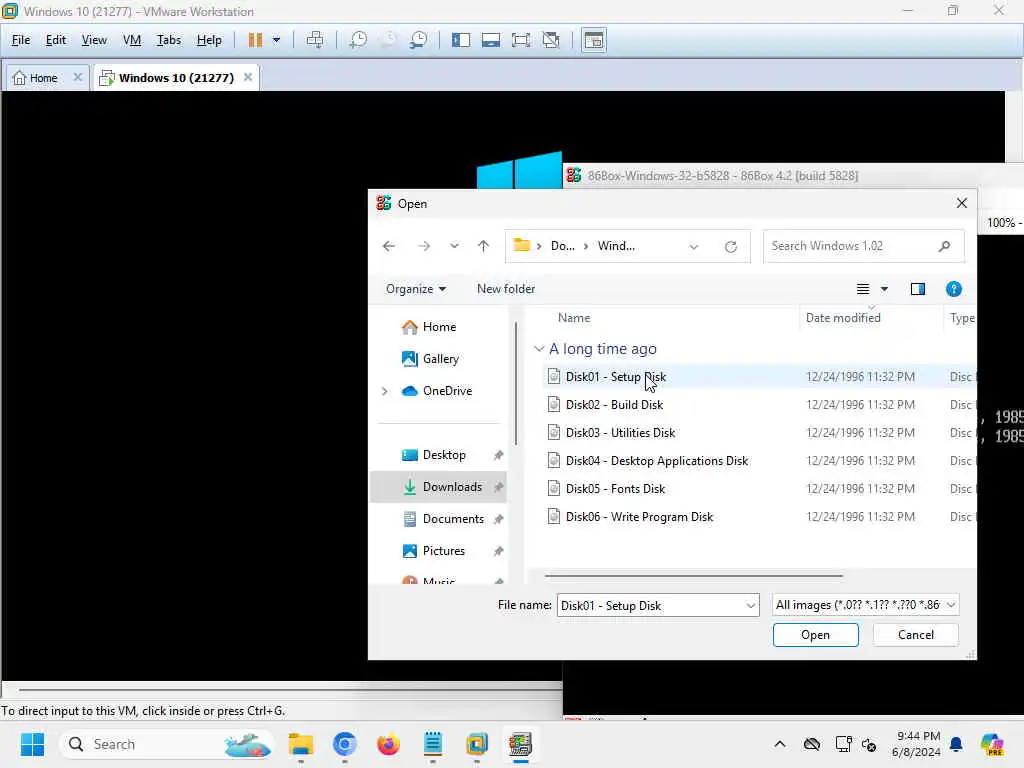Open the VMware File menu
Viewport: 1024px width, 768px height.
pos(21,40)
